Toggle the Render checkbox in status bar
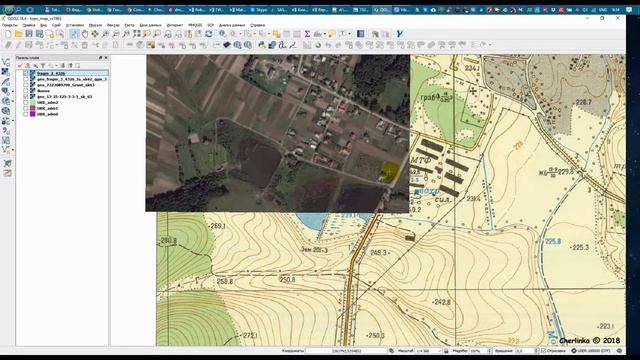Screen dimensions: 640x360 [x=544, y=351]
